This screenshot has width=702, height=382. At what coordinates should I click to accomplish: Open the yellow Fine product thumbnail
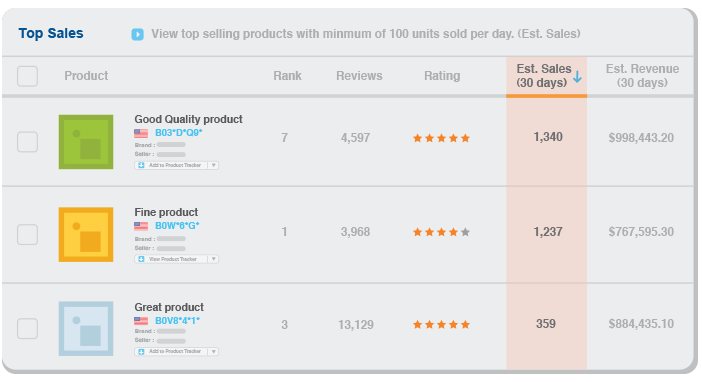[86, 235]
